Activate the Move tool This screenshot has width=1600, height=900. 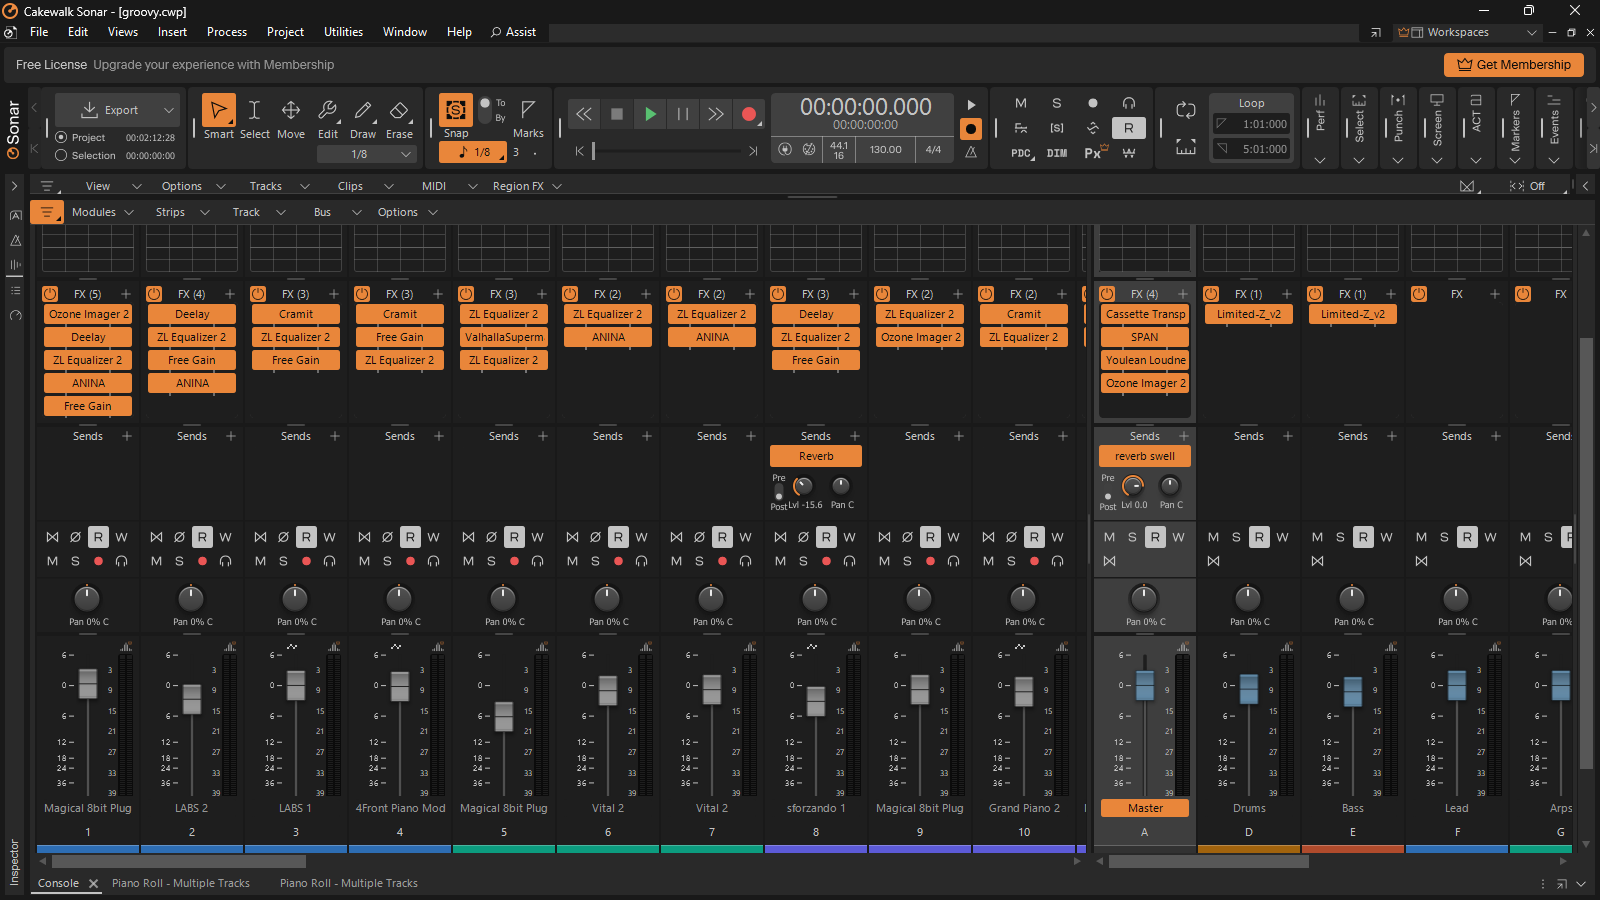291,117
